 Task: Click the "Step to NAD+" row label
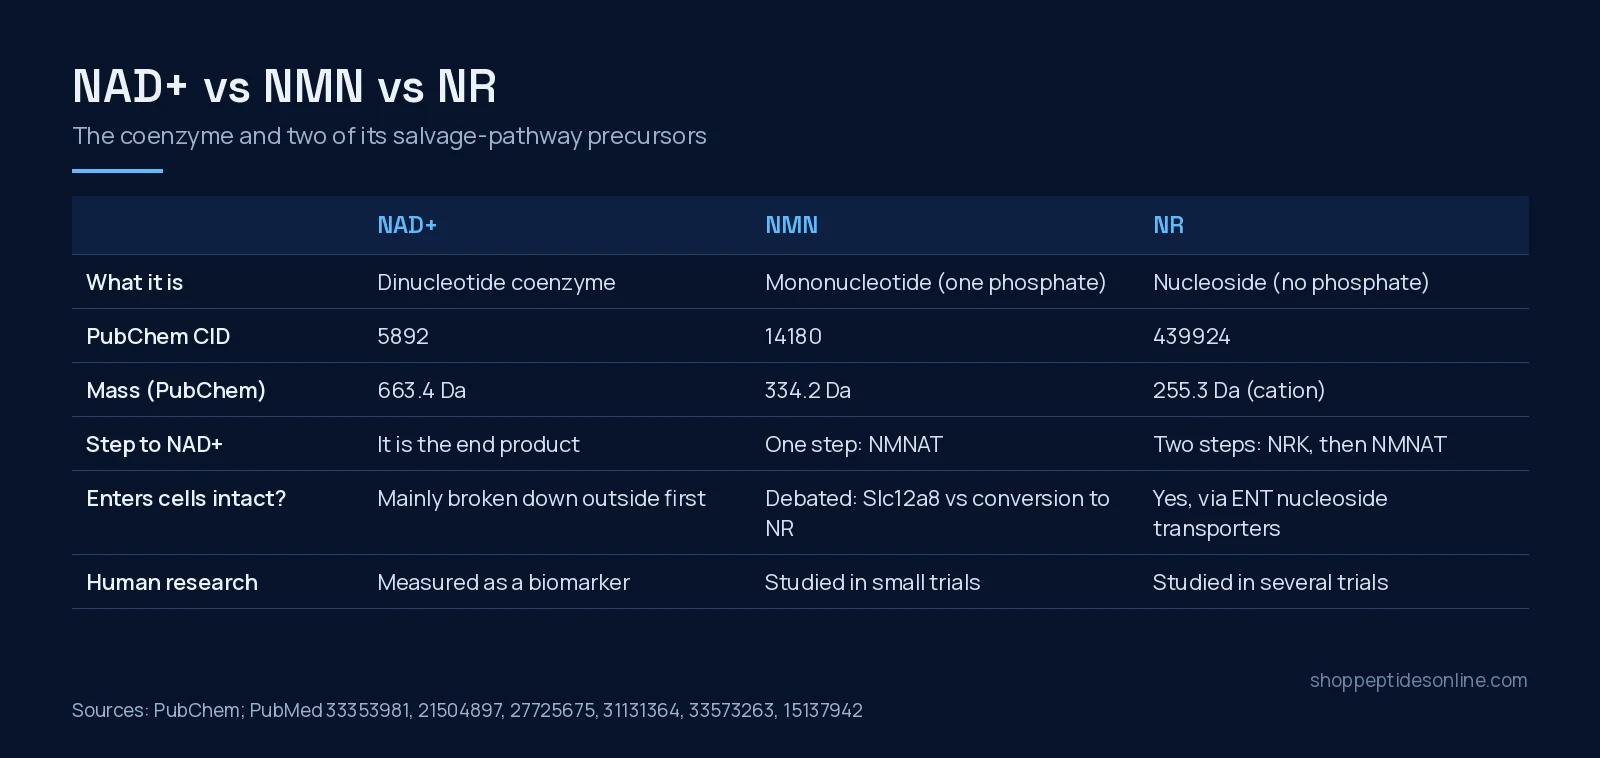coord(154,445)
